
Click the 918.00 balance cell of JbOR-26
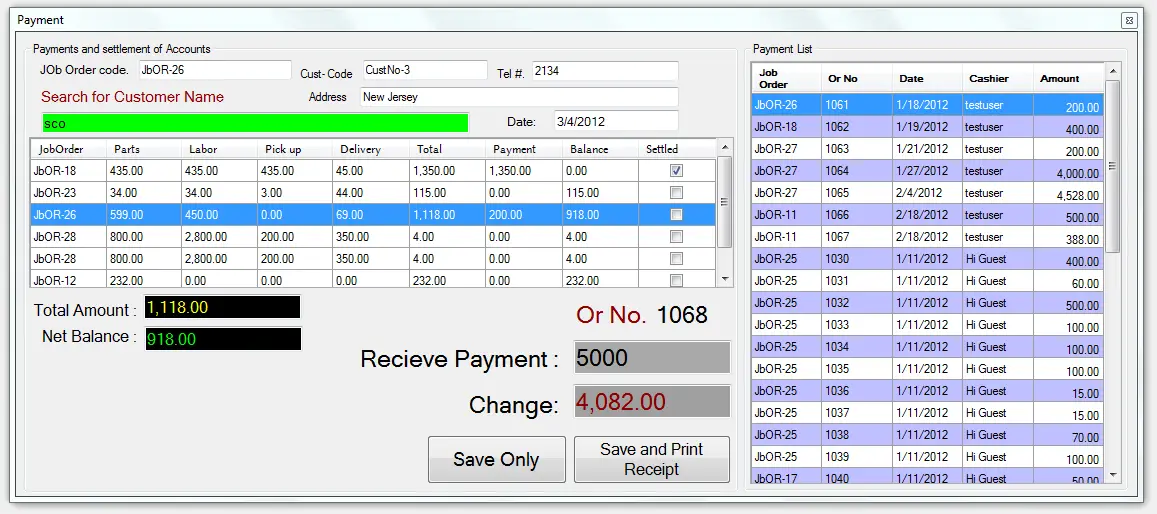(x=601, y=215)
